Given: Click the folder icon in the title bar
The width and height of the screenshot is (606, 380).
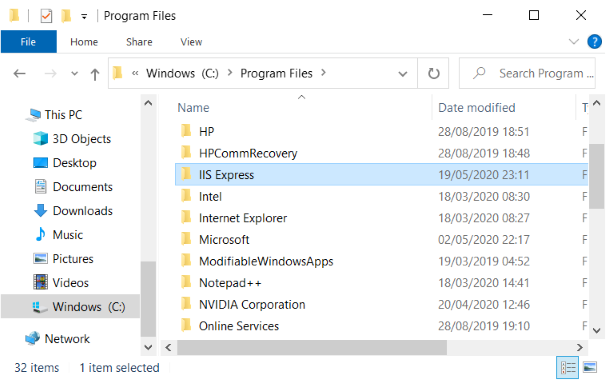Looking at the screenshot, I should click(x=14, y=16).
